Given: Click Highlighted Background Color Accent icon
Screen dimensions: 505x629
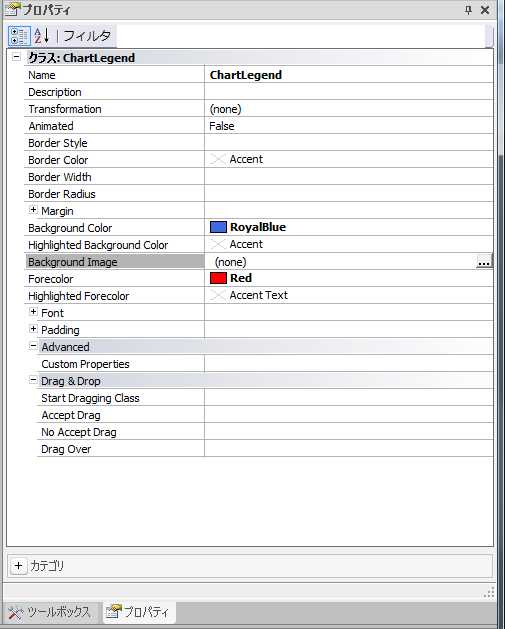Looking at the screenshot, I should coord(218,244).
